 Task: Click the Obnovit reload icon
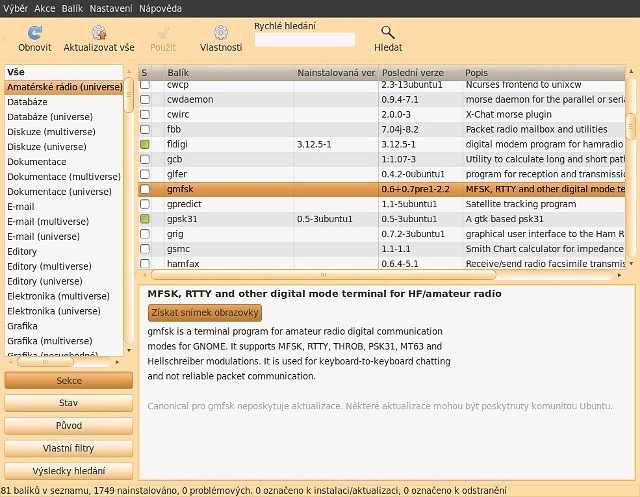35,32
